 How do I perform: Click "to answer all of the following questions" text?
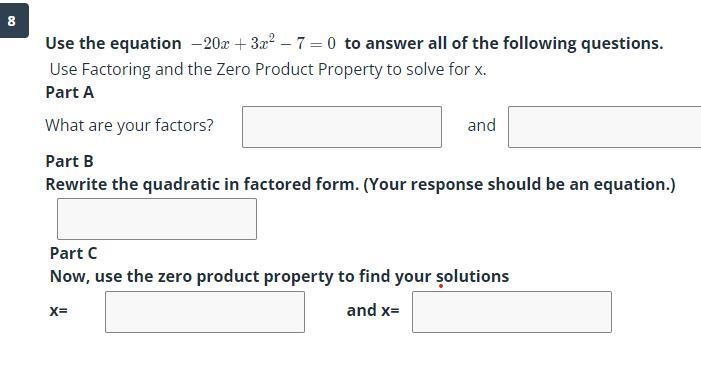point(504,44)
